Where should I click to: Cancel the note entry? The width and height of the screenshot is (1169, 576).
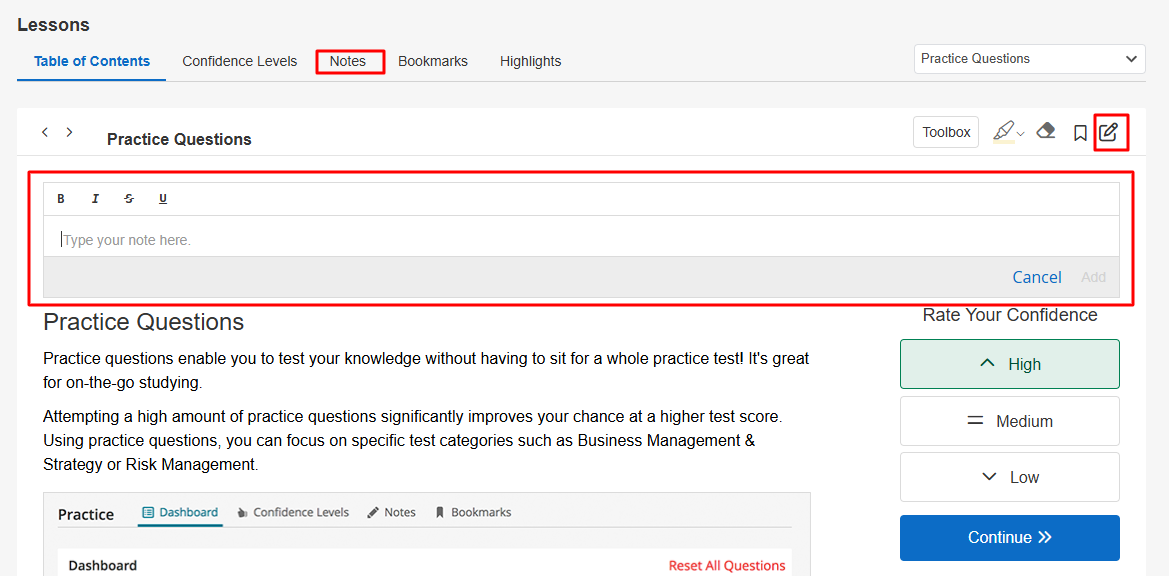[1036, 277]
